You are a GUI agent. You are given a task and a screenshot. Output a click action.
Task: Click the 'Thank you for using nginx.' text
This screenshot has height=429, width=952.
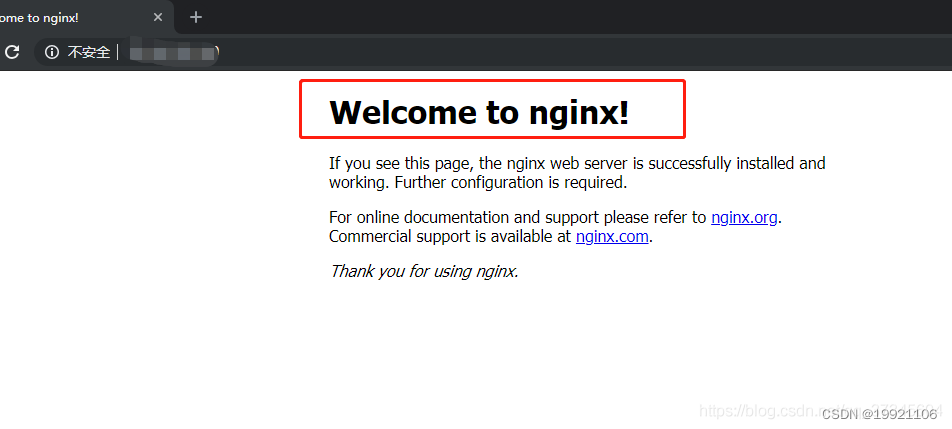[424, 271]
